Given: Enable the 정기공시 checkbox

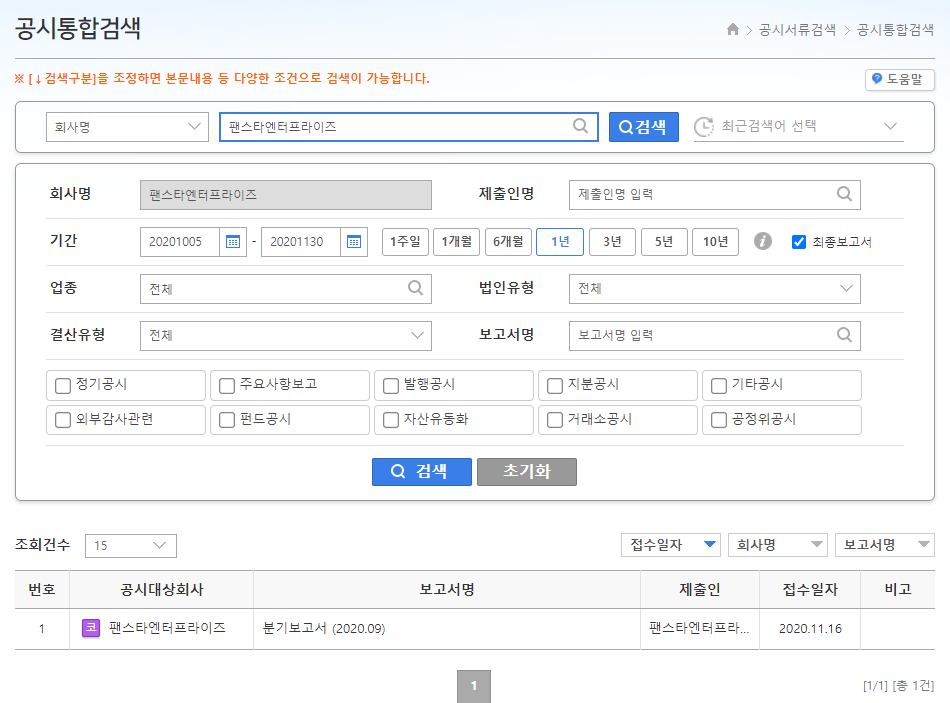Looking at the screenshot, I should pos(62,384).
